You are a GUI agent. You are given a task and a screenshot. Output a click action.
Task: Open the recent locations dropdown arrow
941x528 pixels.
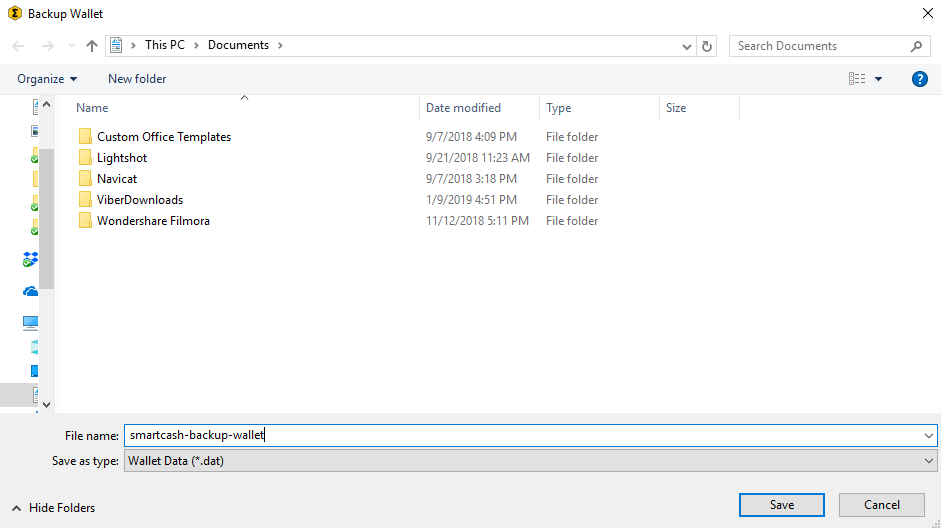pos(71,46)
